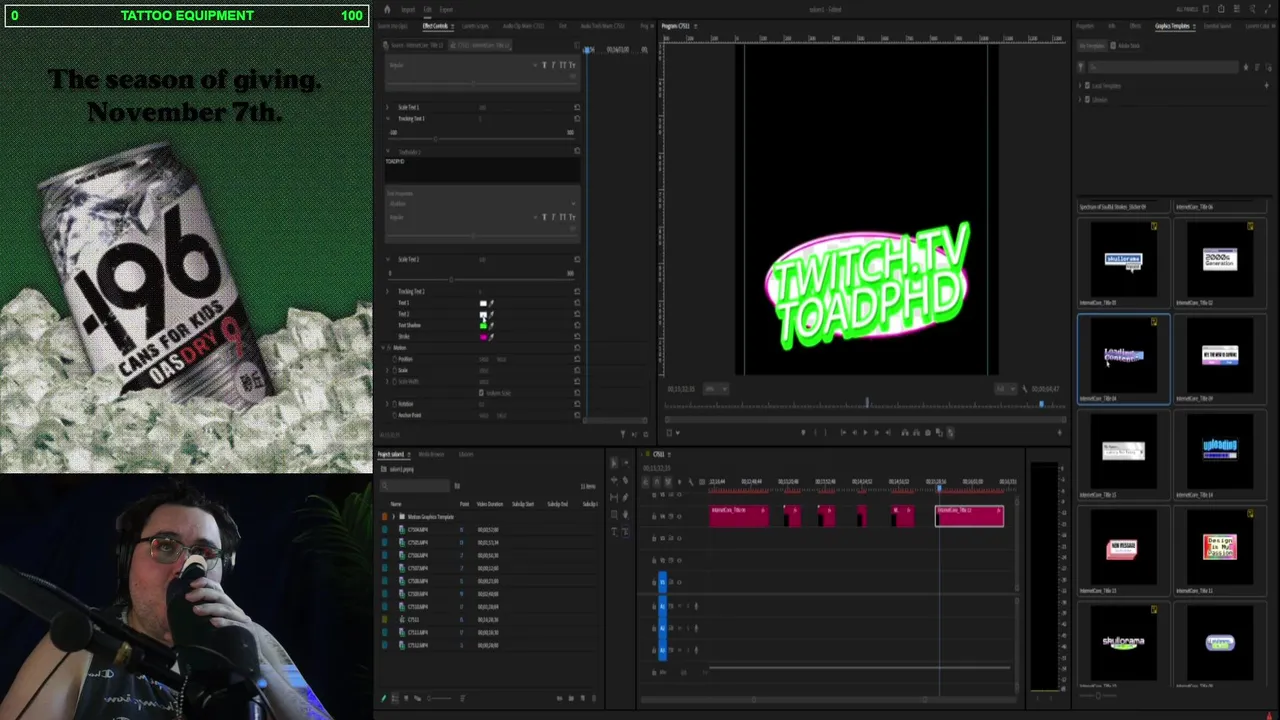
Task: Open Program monitor button editor plus icon
Action: [1060, 433]
